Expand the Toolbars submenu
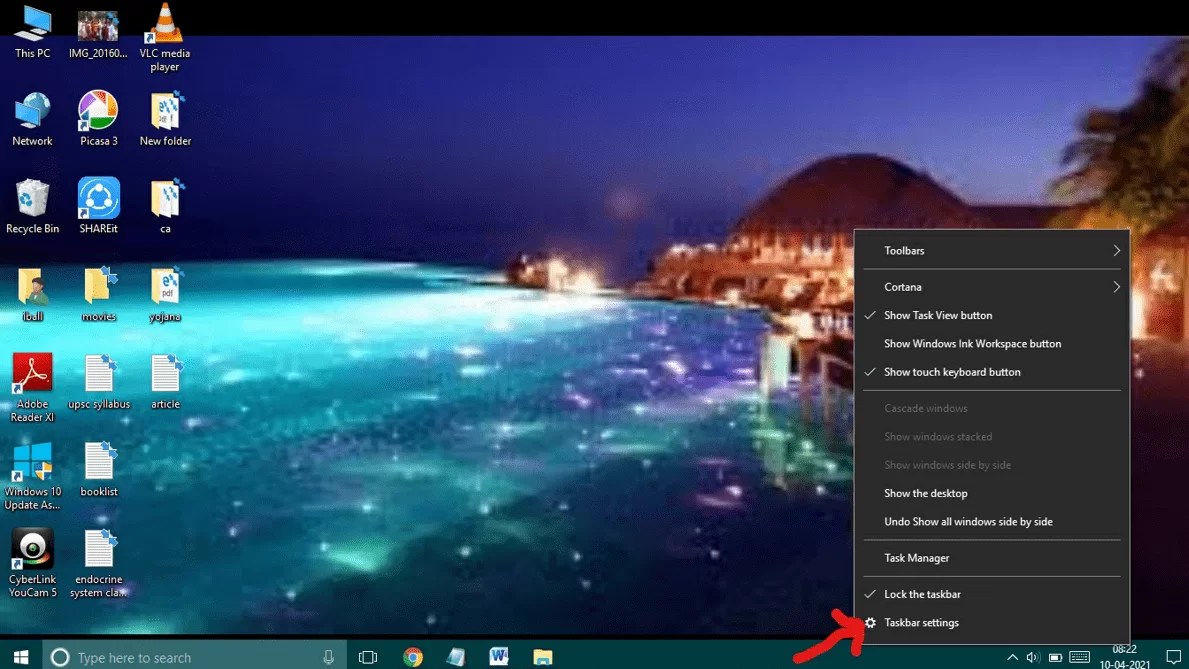The width and height of the screenshot is (1189, 669). pos(903,250)
